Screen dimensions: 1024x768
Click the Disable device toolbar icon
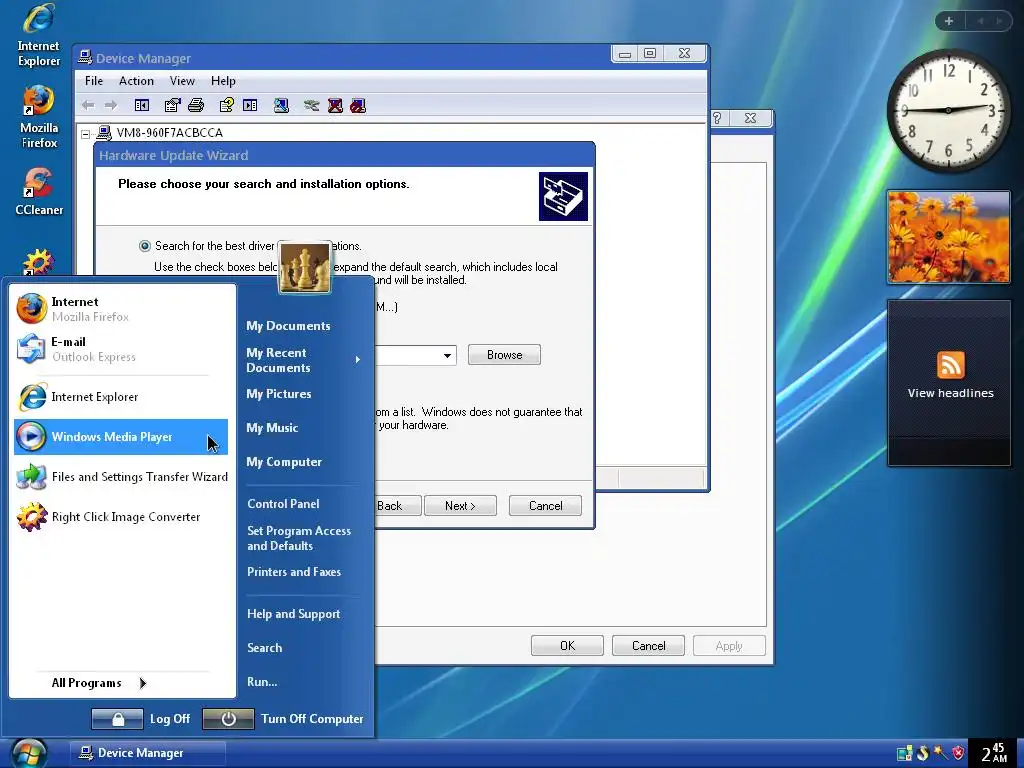(x=358, y=105)
